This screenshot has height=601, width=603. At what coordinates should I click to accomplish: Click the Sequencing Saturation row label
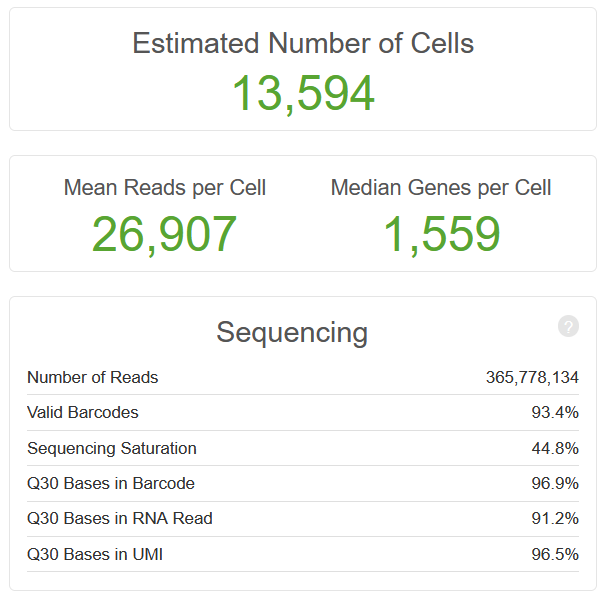pos(112,448)
